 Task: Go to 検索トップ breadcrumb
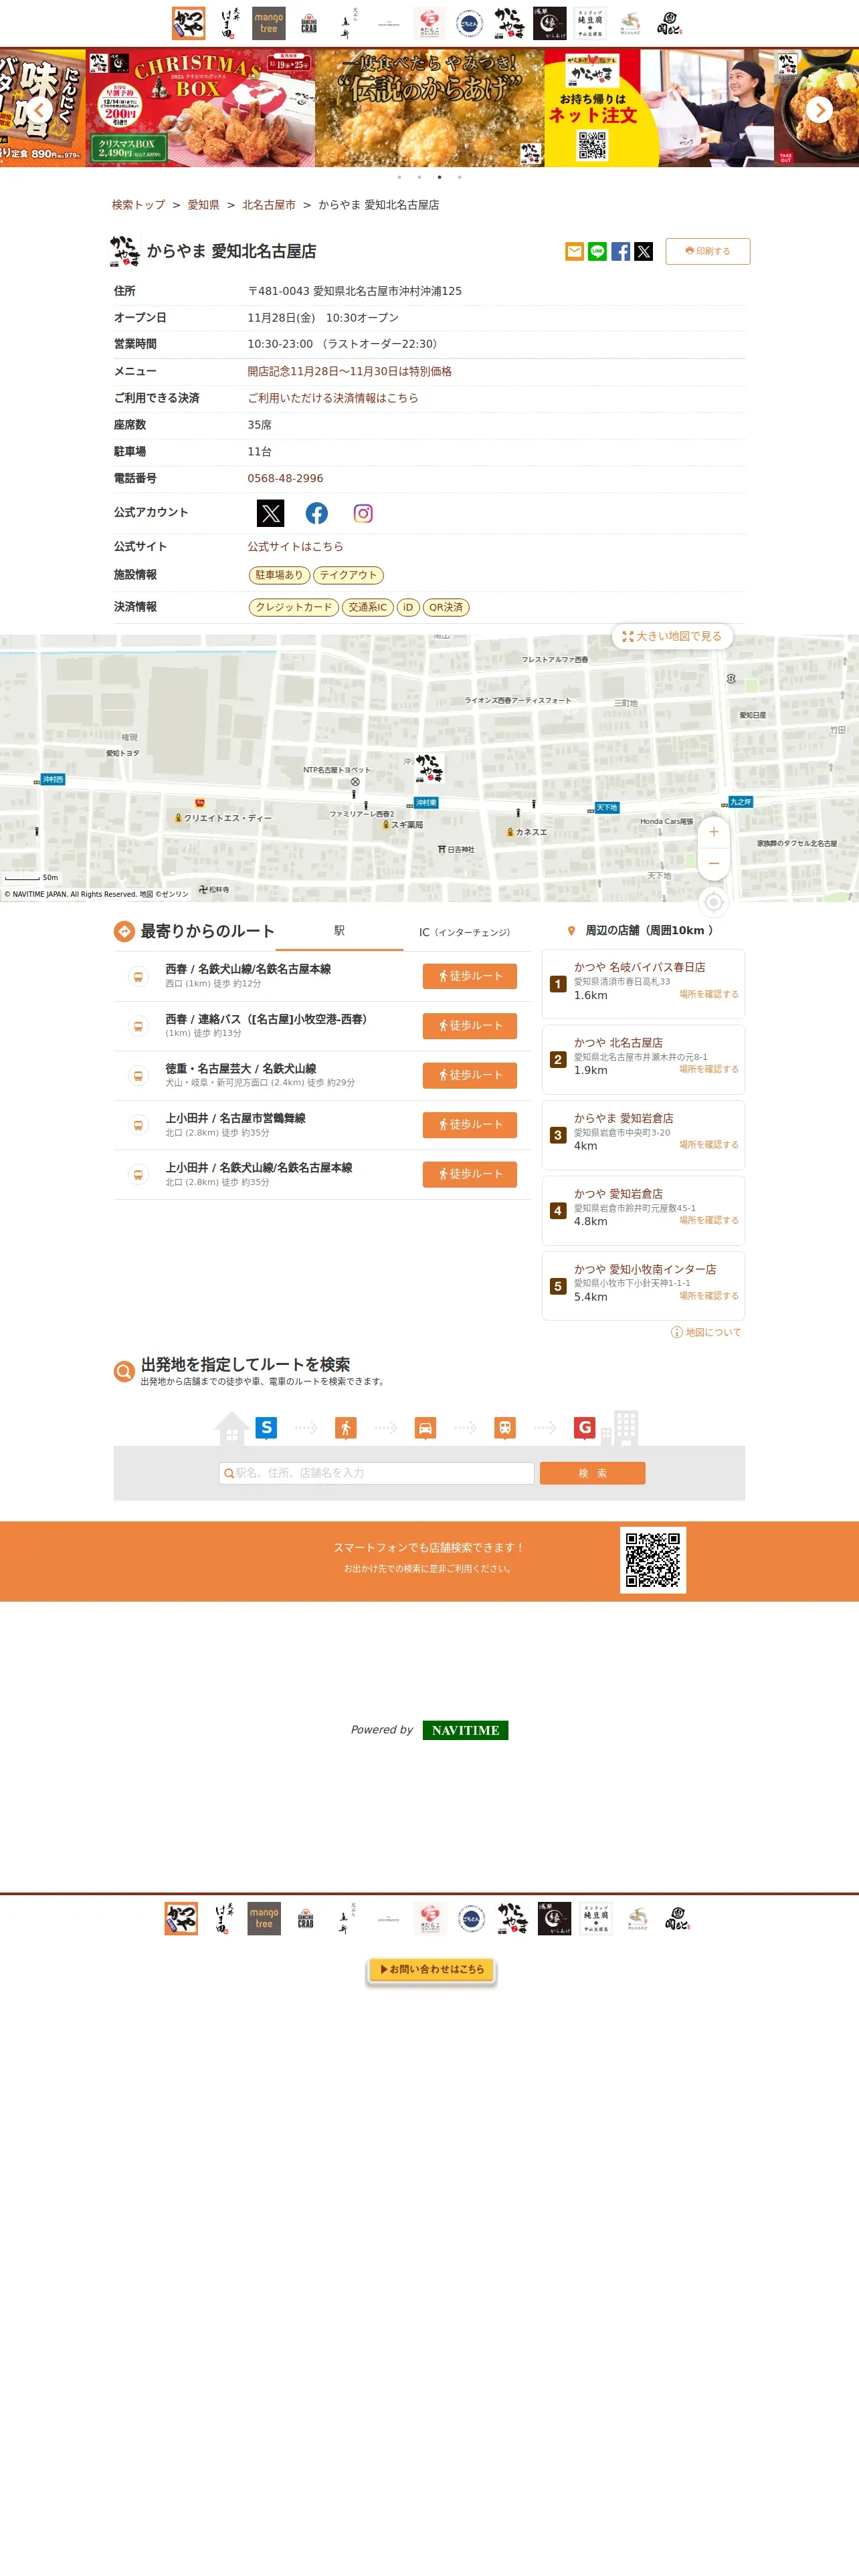pyautogui.click(x=138, y=205)
